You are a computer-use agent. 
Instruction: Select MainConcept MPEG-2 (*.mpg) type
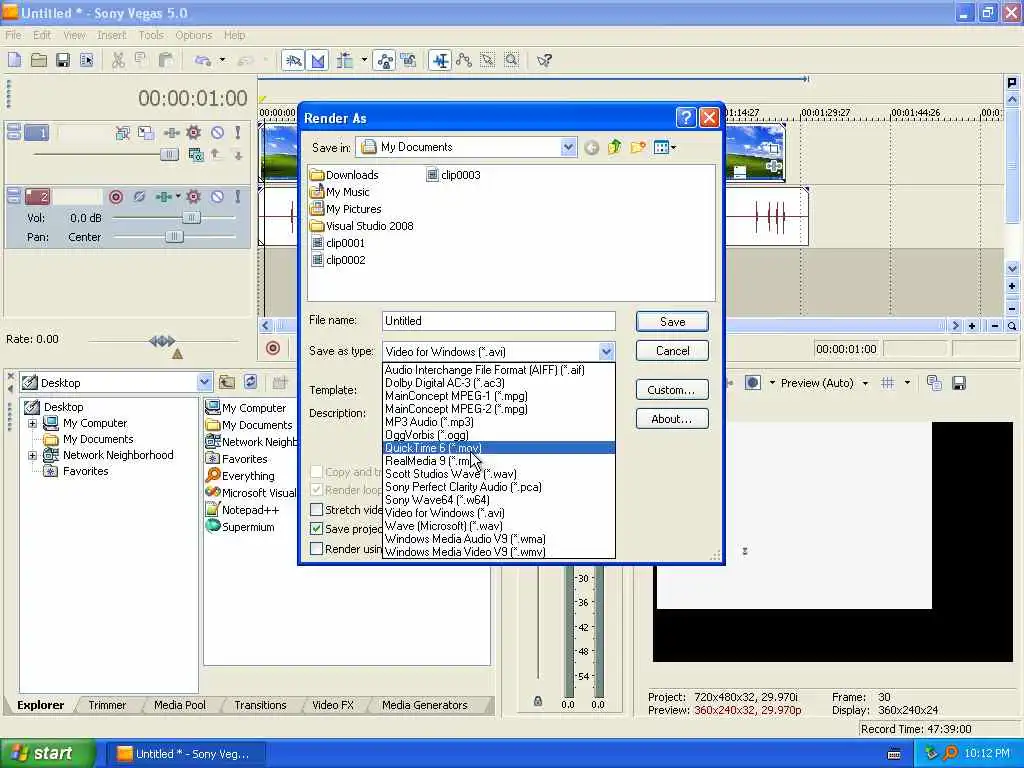498,409
